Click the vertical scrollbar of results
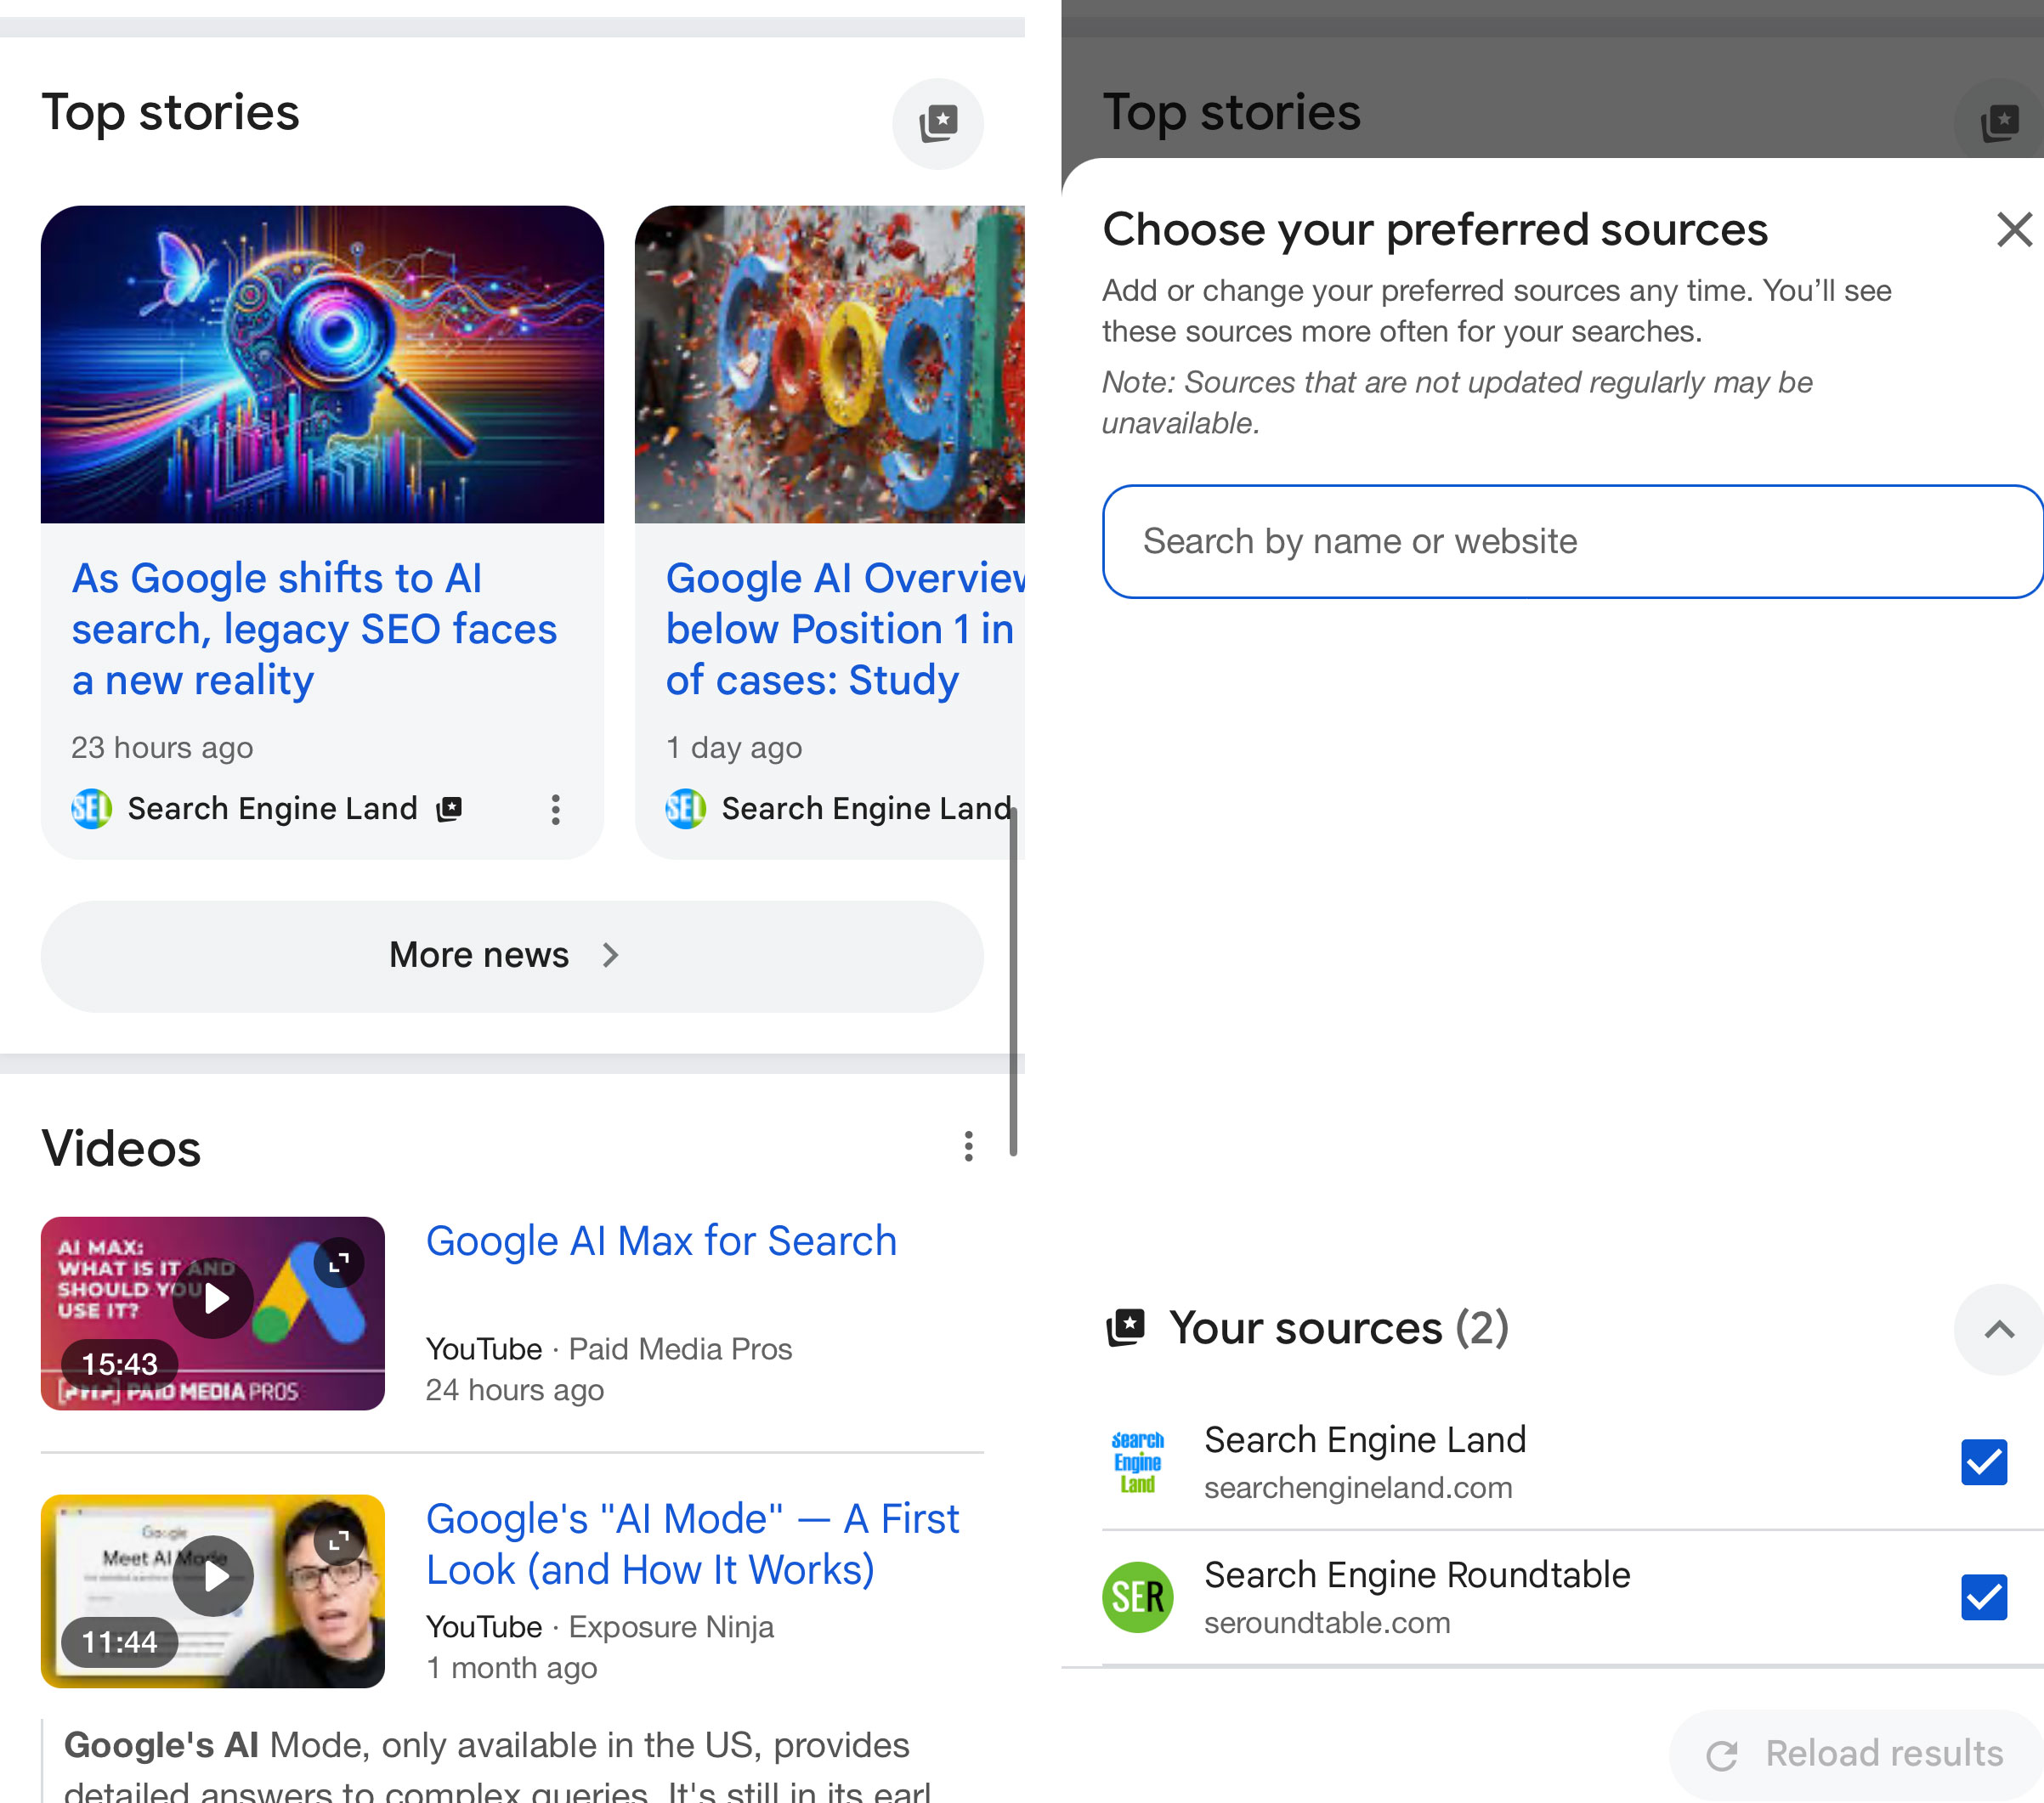The height and width of the screenshot is (1803, 2044). [x=1013, y=980]
